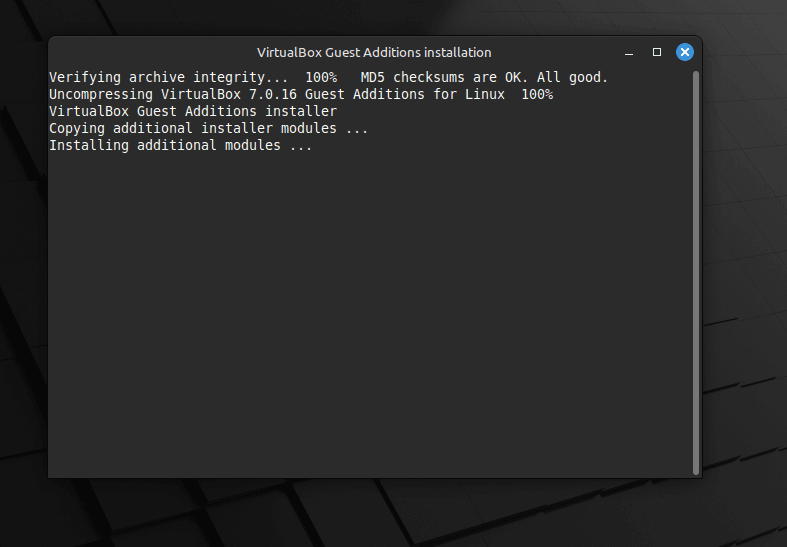The image size is (787, 547).
Task: Click the 100% after "for Linux"
Action: [537, 94]
